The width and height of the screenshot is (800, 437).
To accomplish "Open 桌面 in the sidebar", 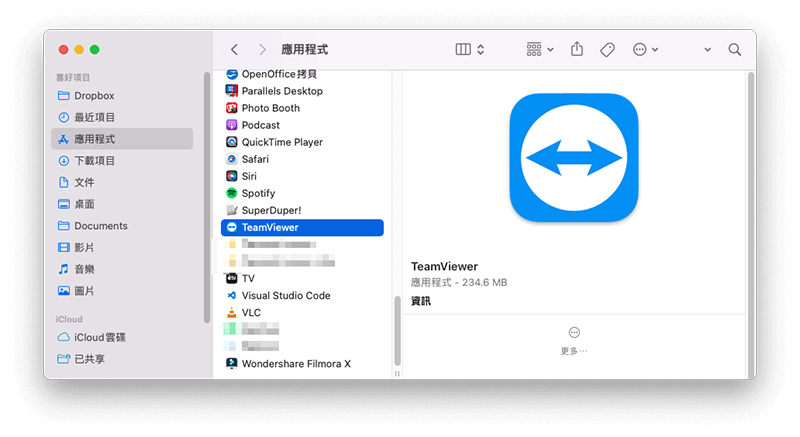I will [122, 204].
